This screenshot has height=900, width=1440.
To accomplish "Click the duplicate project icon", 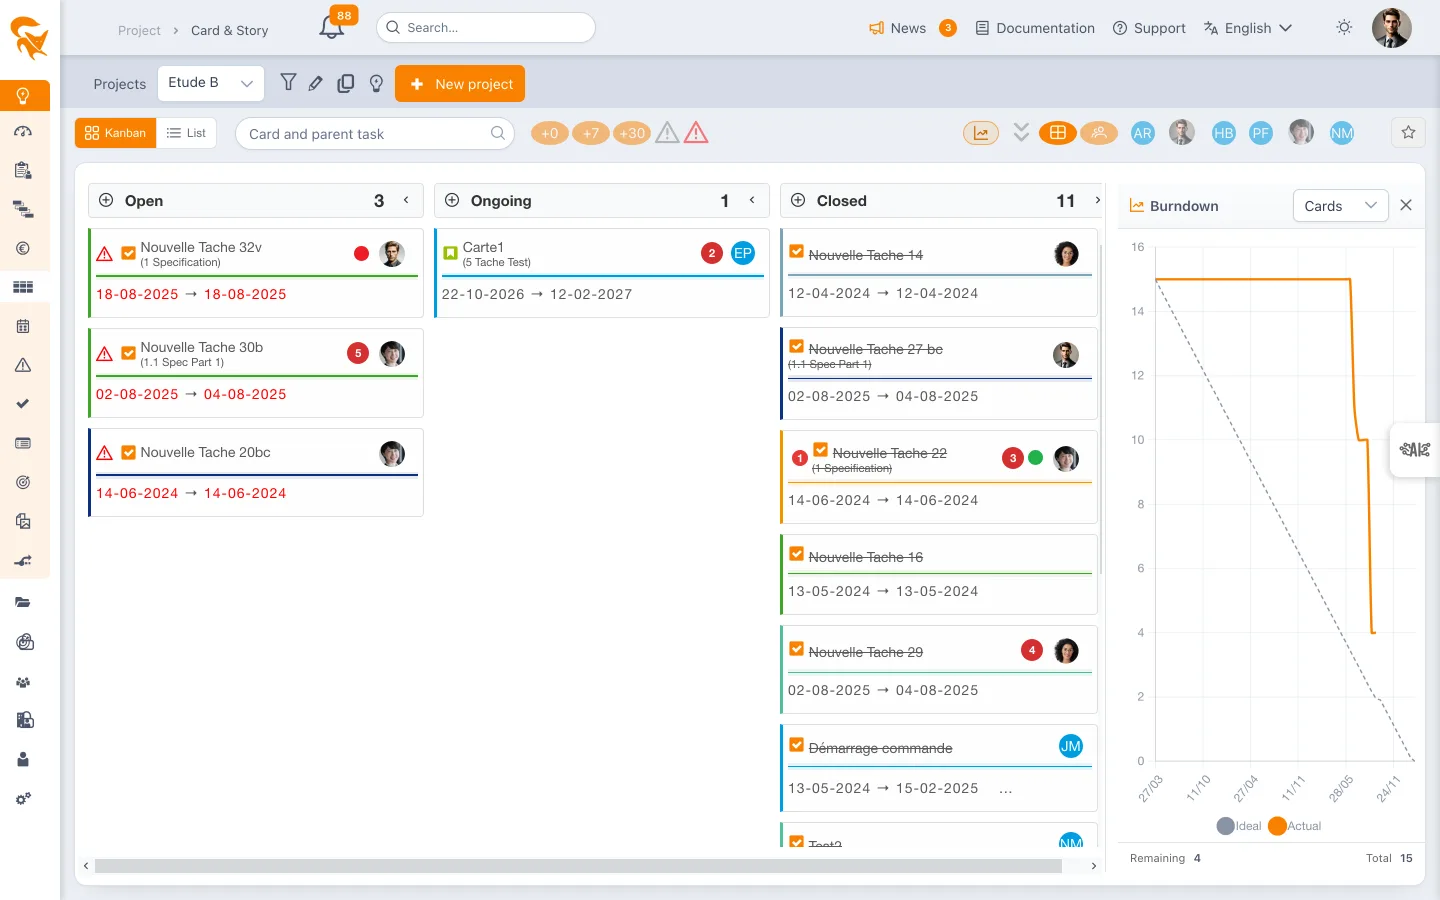I will 346,84.
